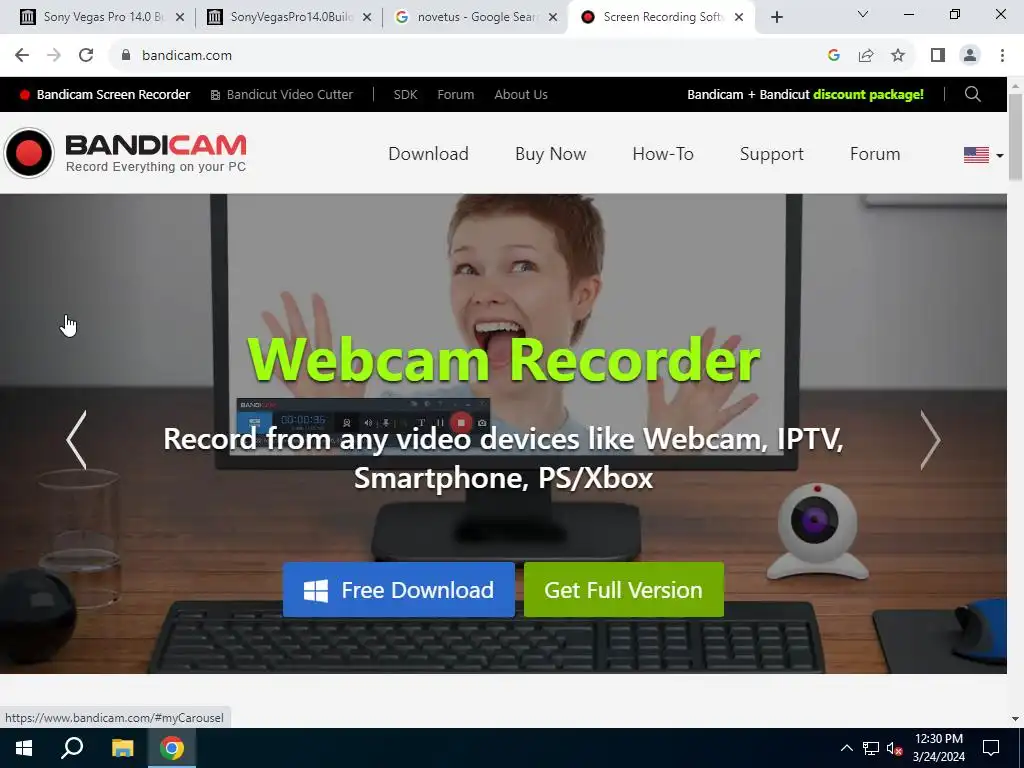
Task: Close the novetus Google Search tab
Action: click(x=553, y=17)
